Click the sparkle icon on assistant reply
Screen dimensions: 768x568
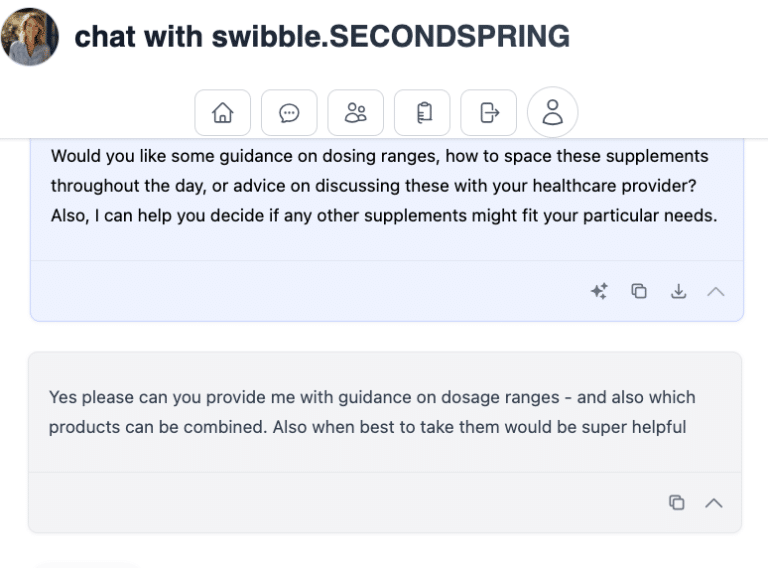[x=599, y=291]
